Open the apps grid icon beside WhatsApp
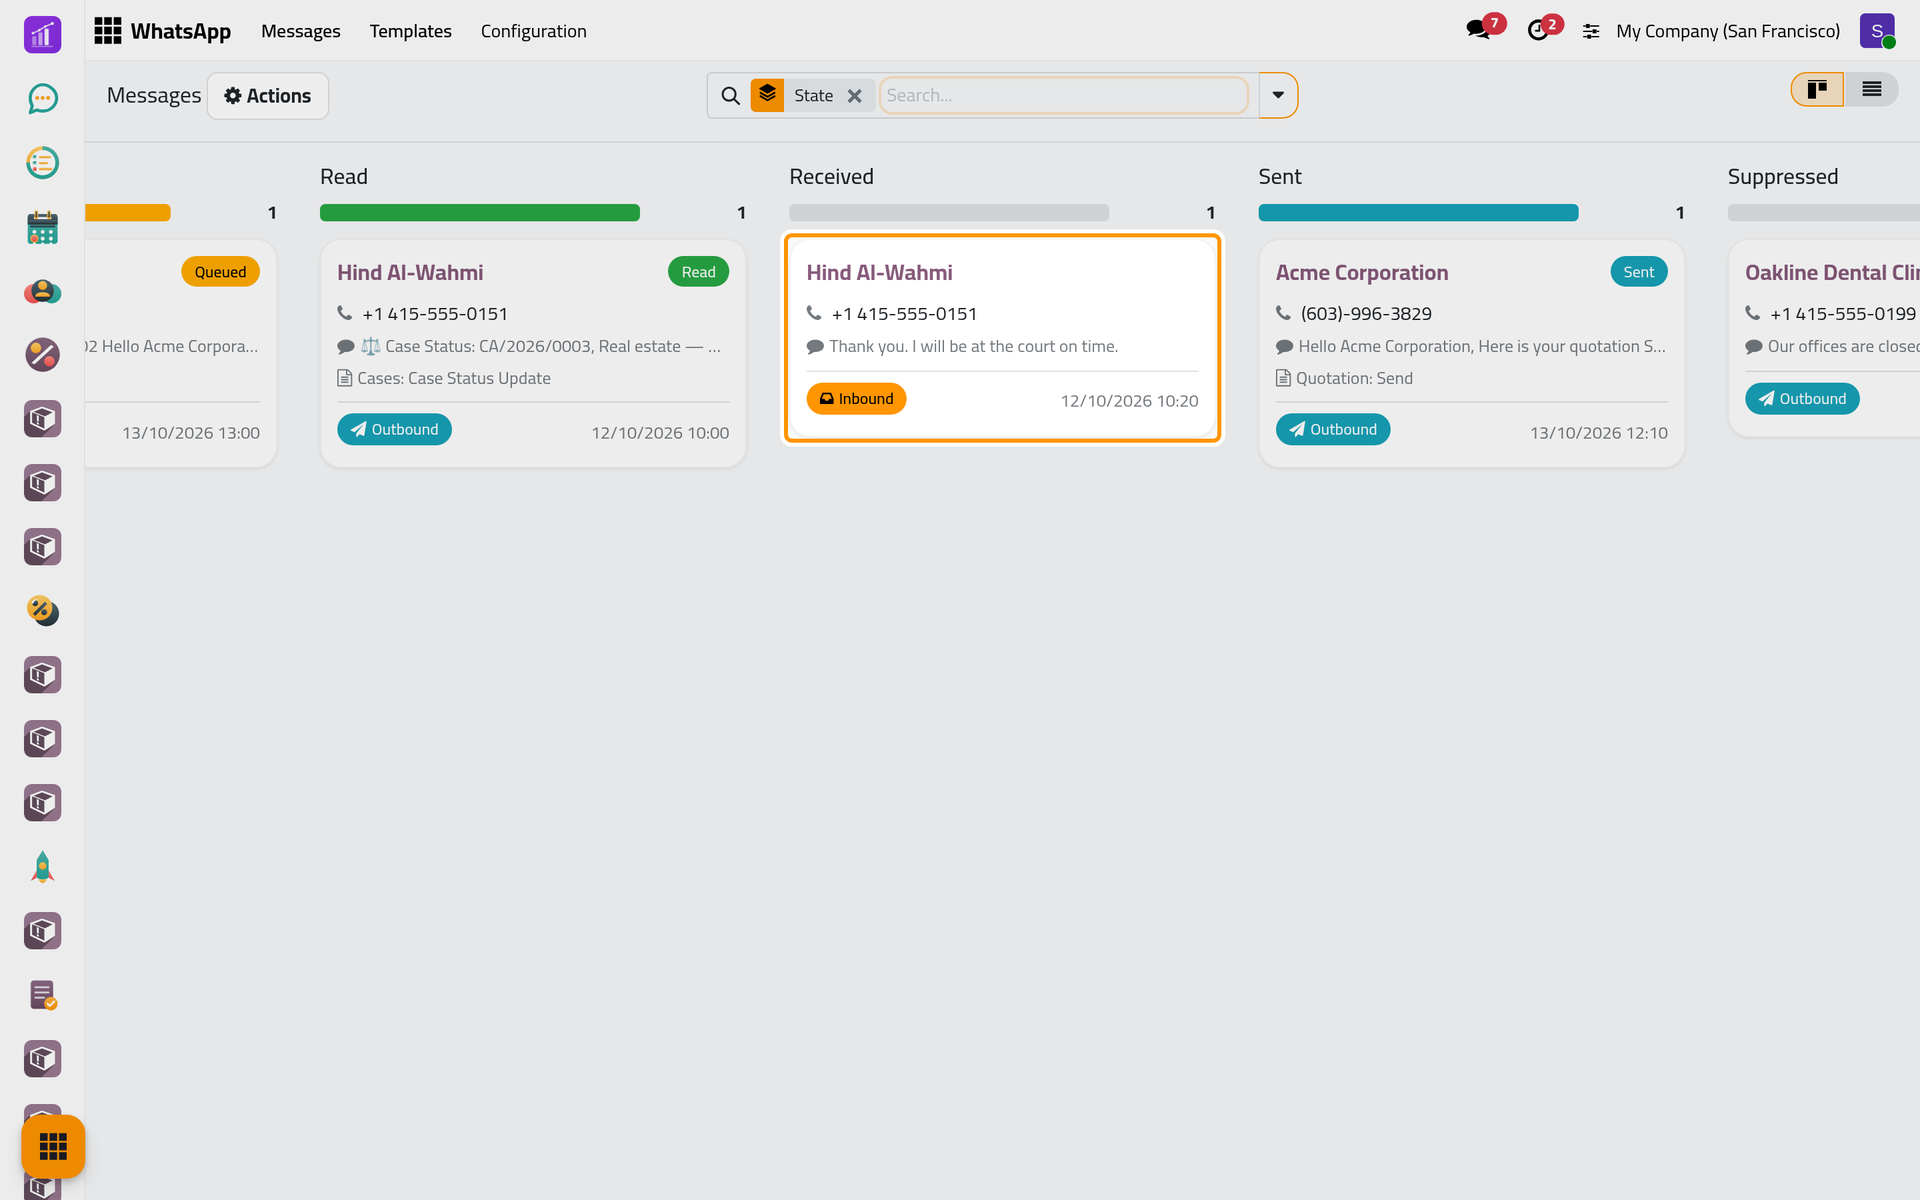 [x=107, y=31]
